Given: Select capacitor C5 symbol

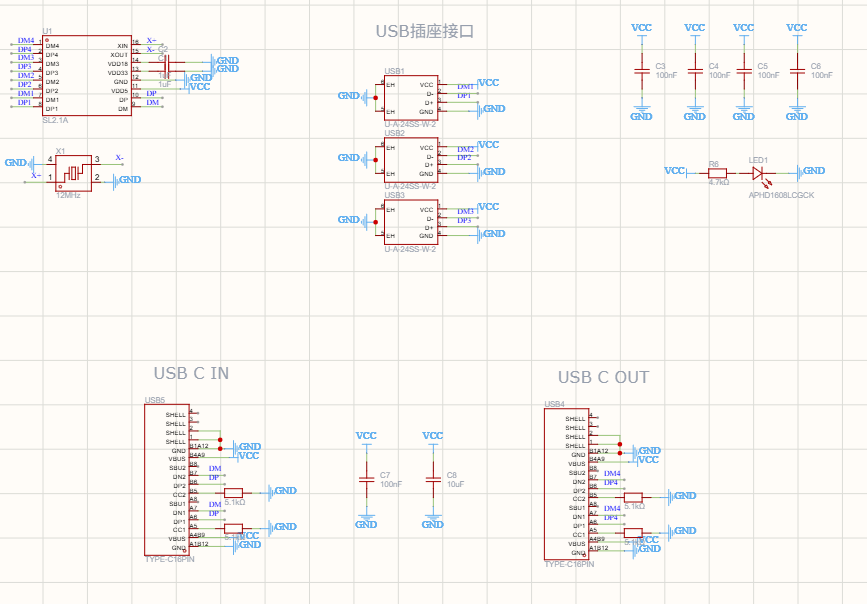Looking at the screenshot, I should click(744, 71).
